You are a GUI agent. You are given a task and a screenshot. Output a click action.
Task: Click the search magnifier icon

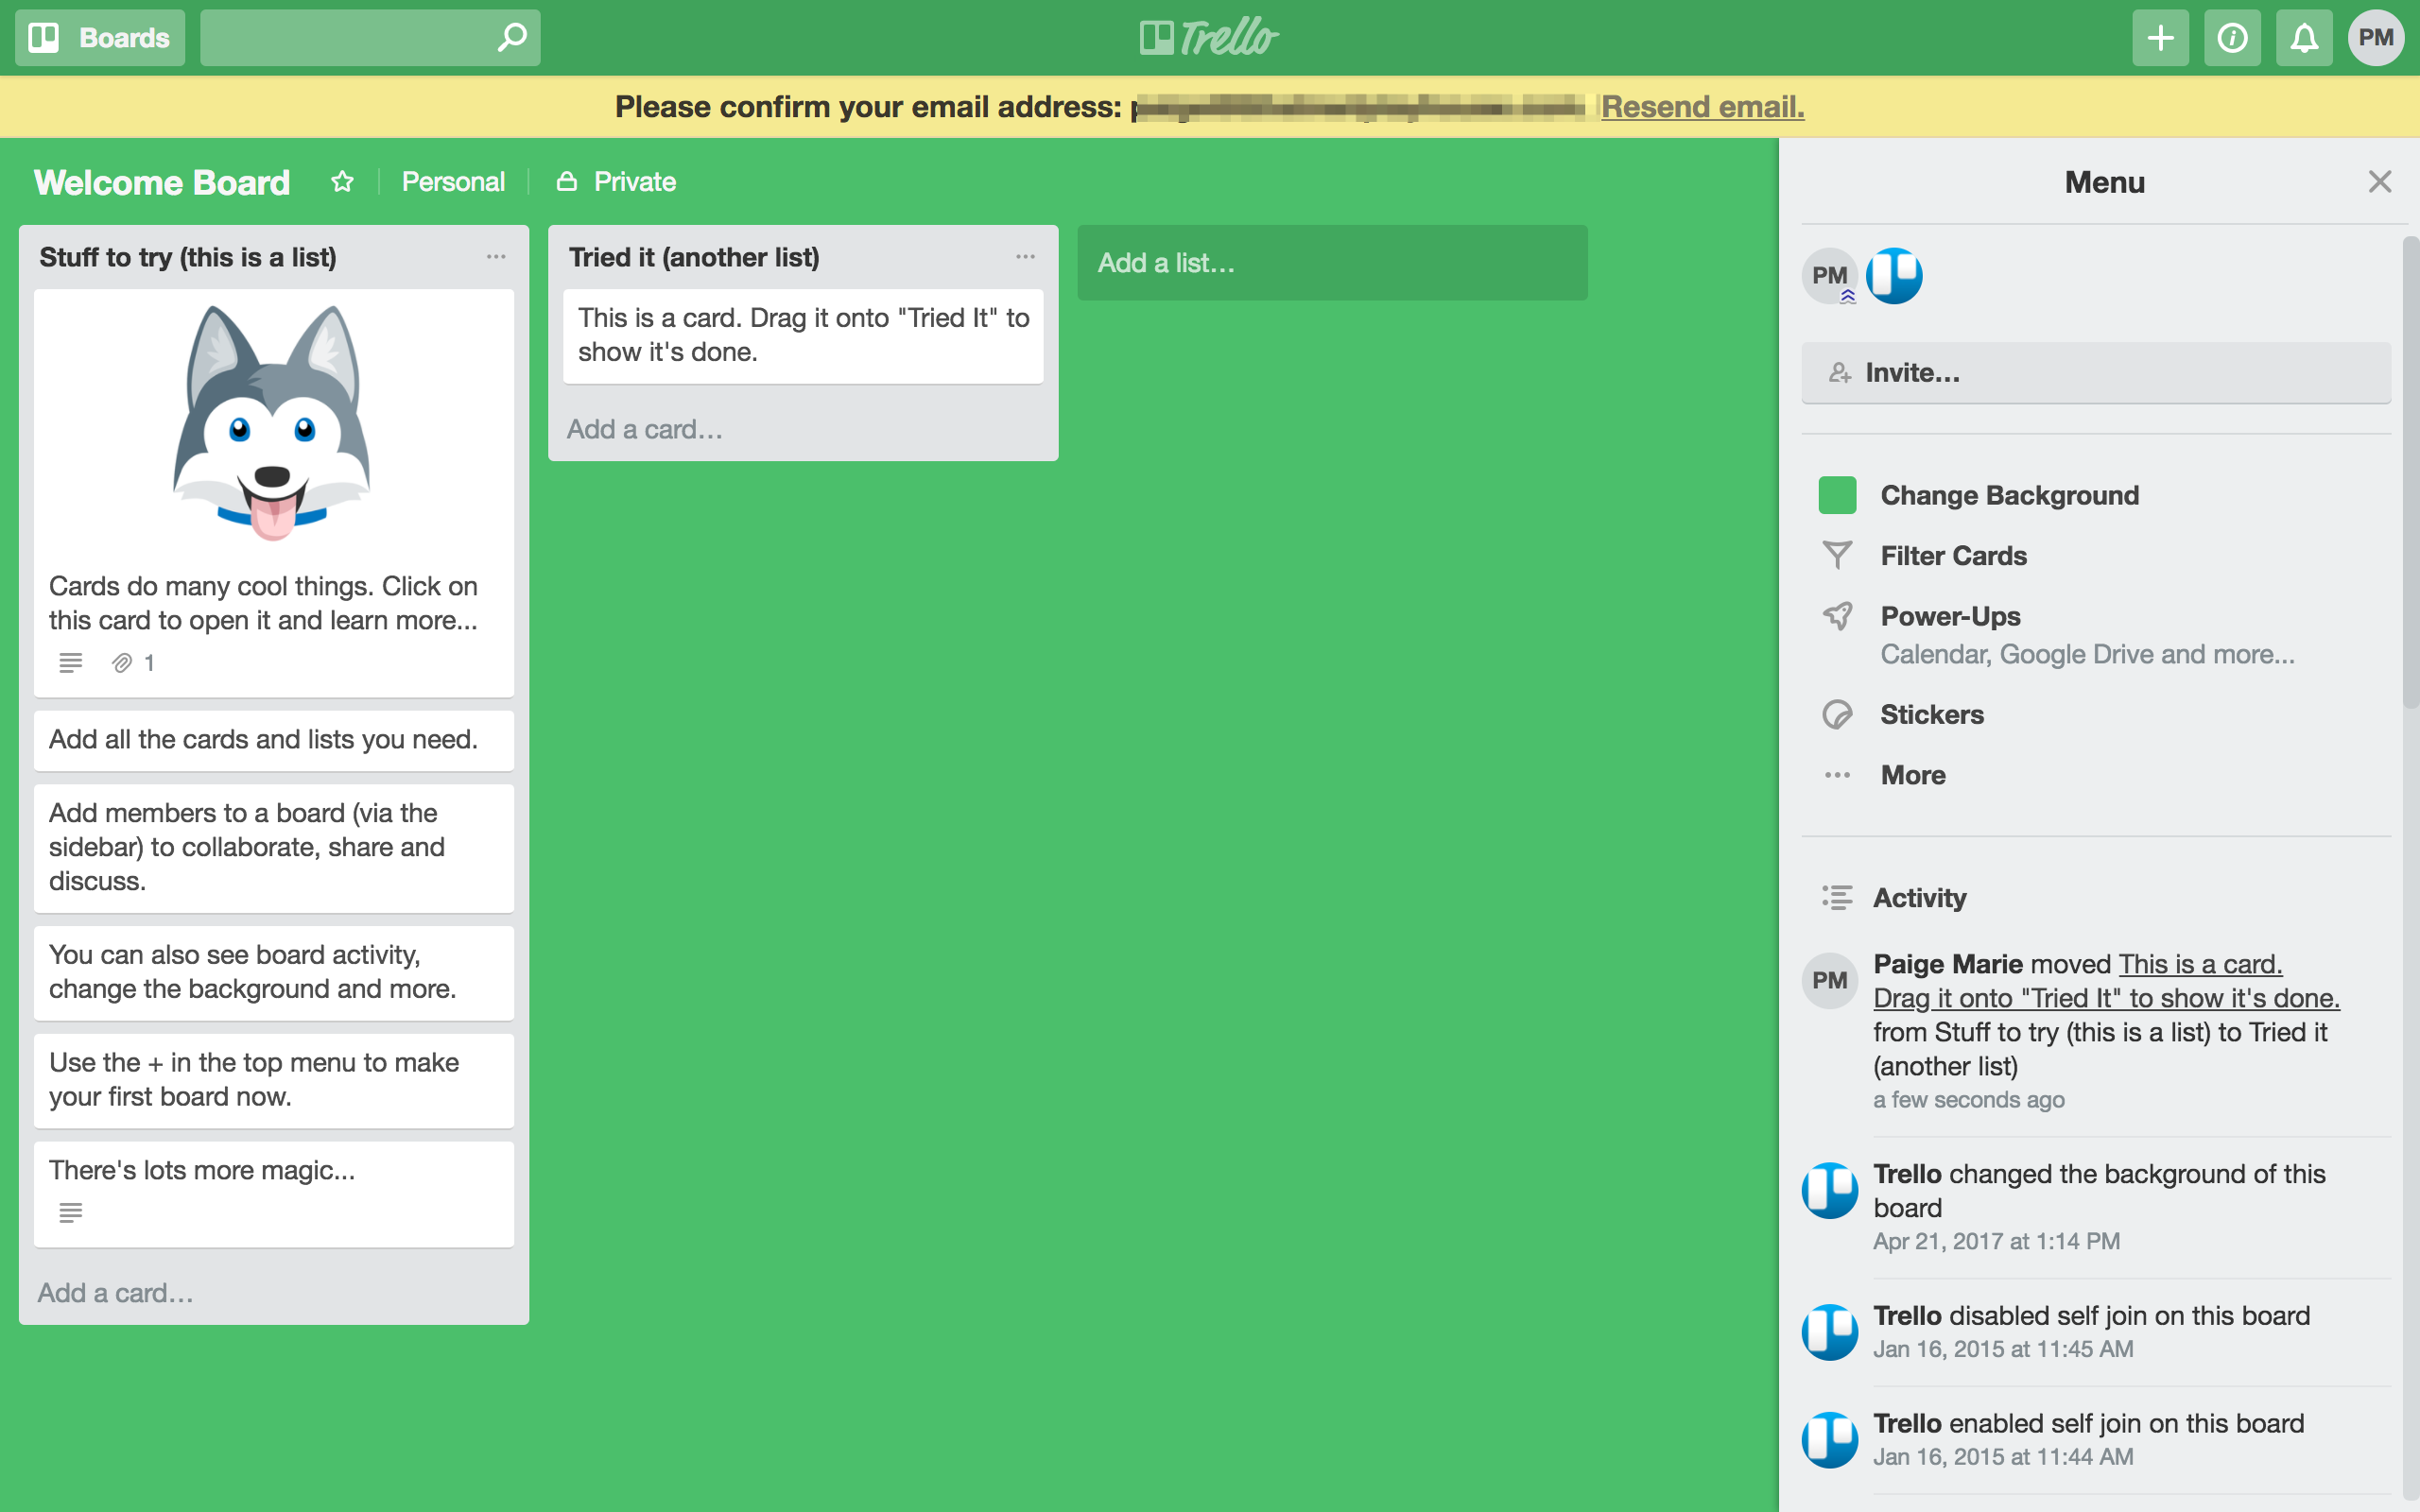pos(512,38)
